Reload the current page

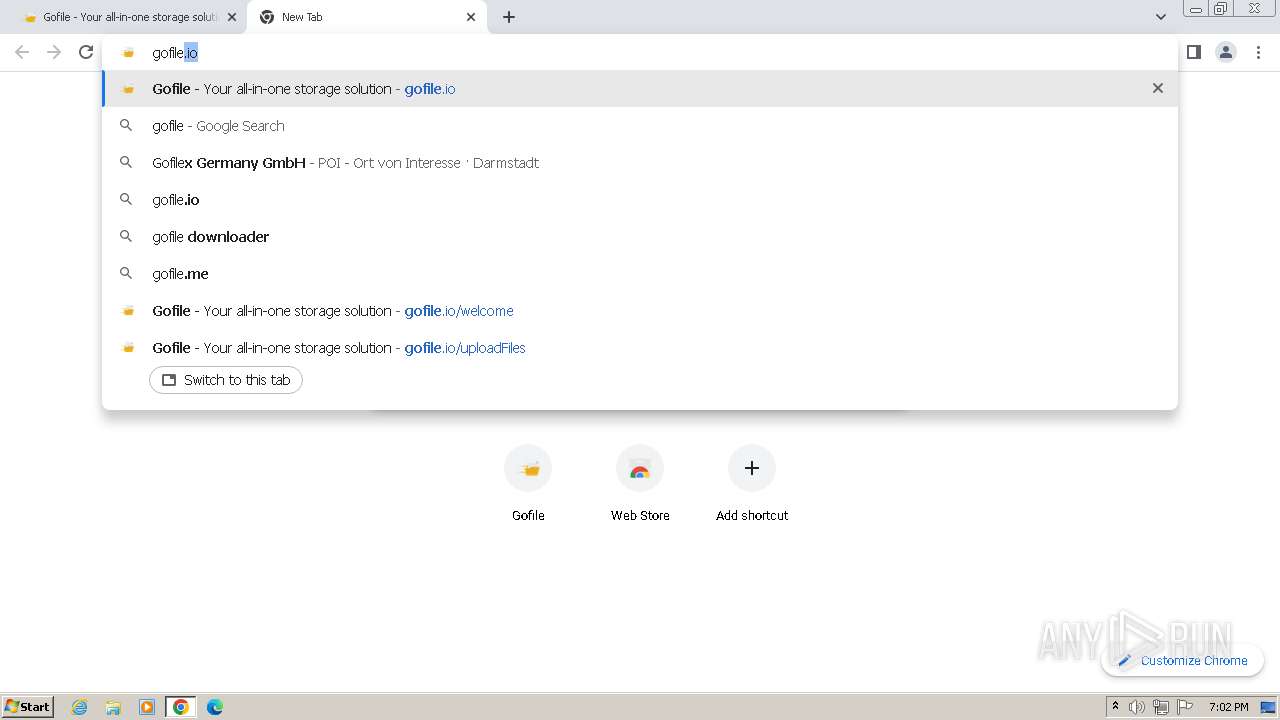(x=86, y=52)
